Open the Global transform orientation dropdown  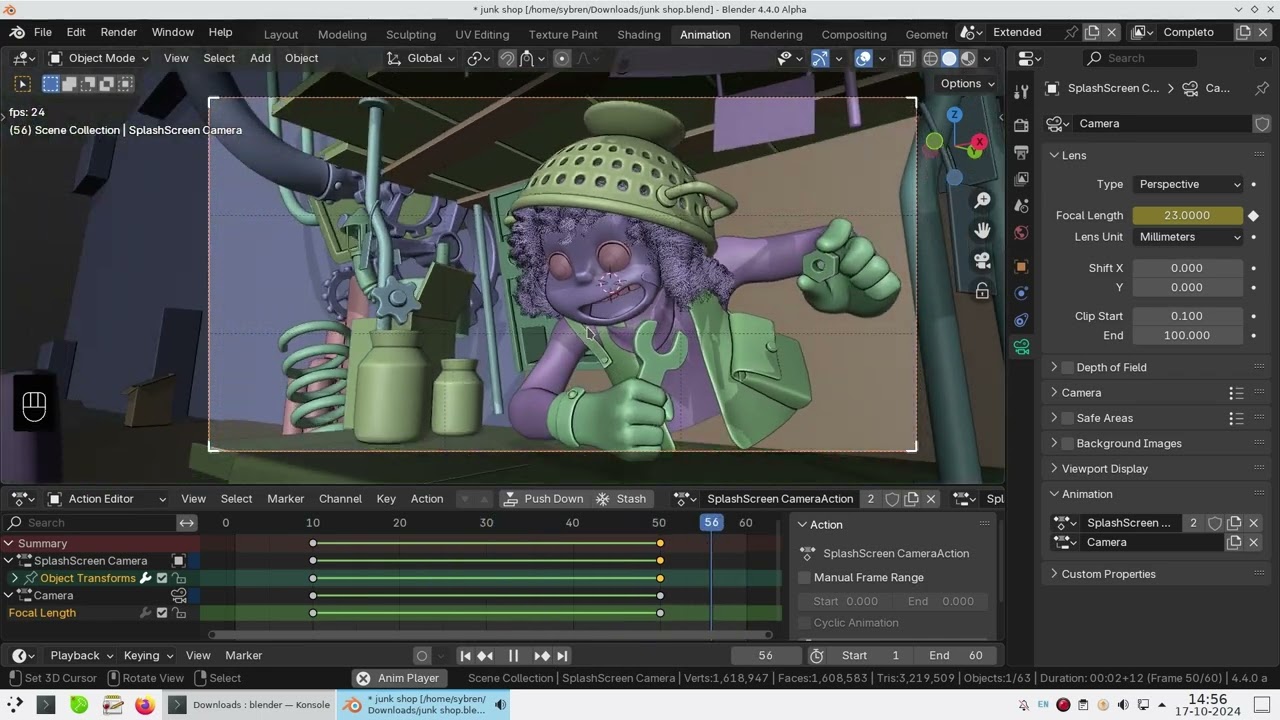pos(421,58)
